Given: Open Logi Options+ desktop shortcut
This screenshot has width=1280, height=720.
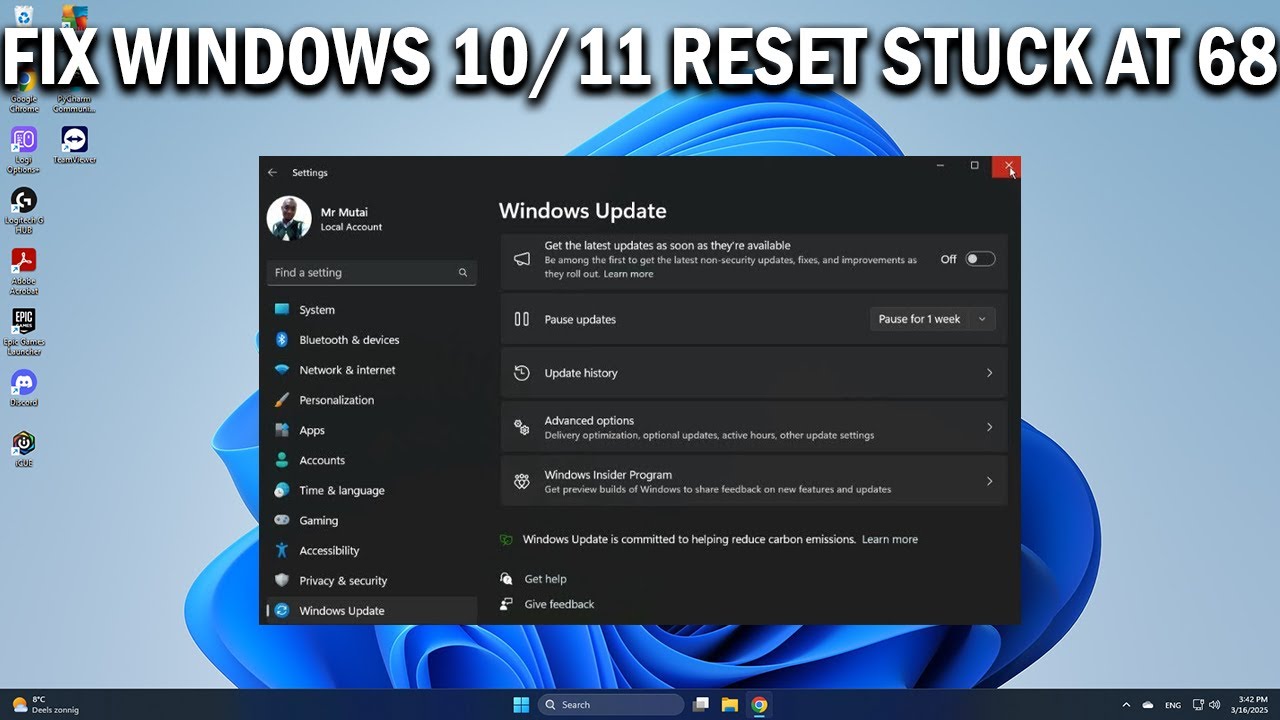Looking at the screenshot, I should [24, 150].
